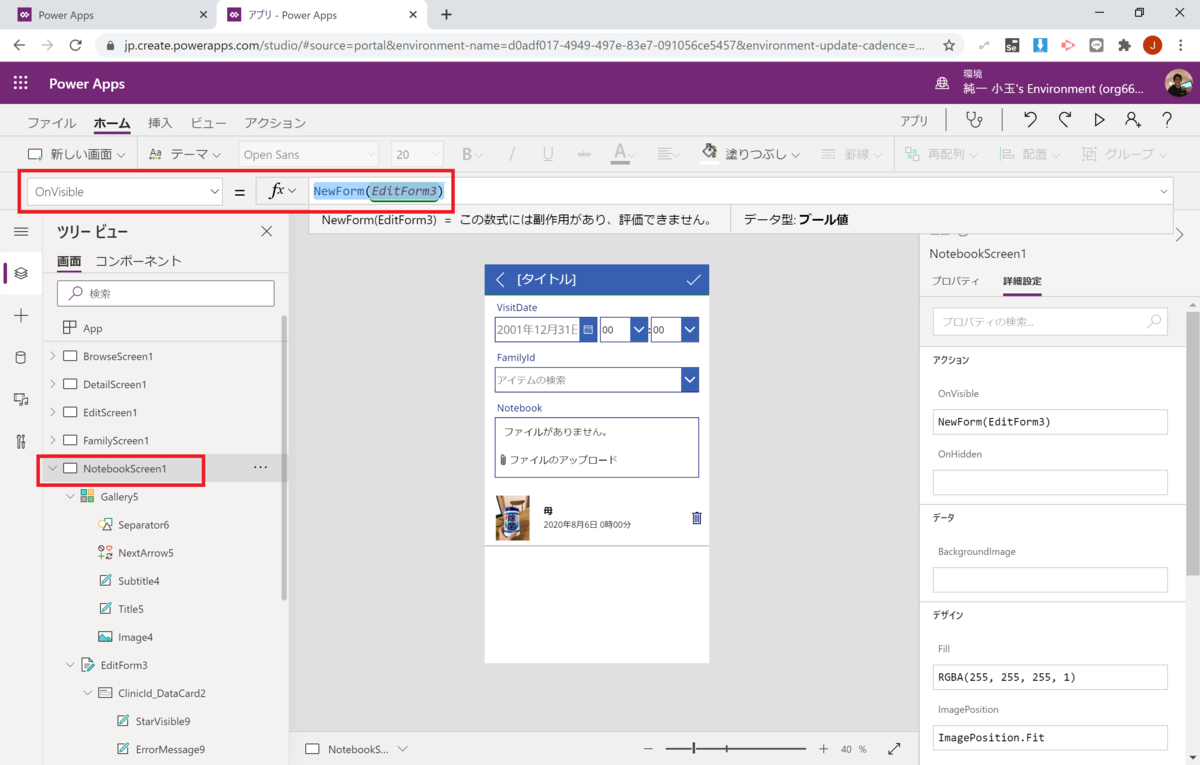1200x765 pixels.
Task: Redo the last action
Action: [x=1065, y=120]
